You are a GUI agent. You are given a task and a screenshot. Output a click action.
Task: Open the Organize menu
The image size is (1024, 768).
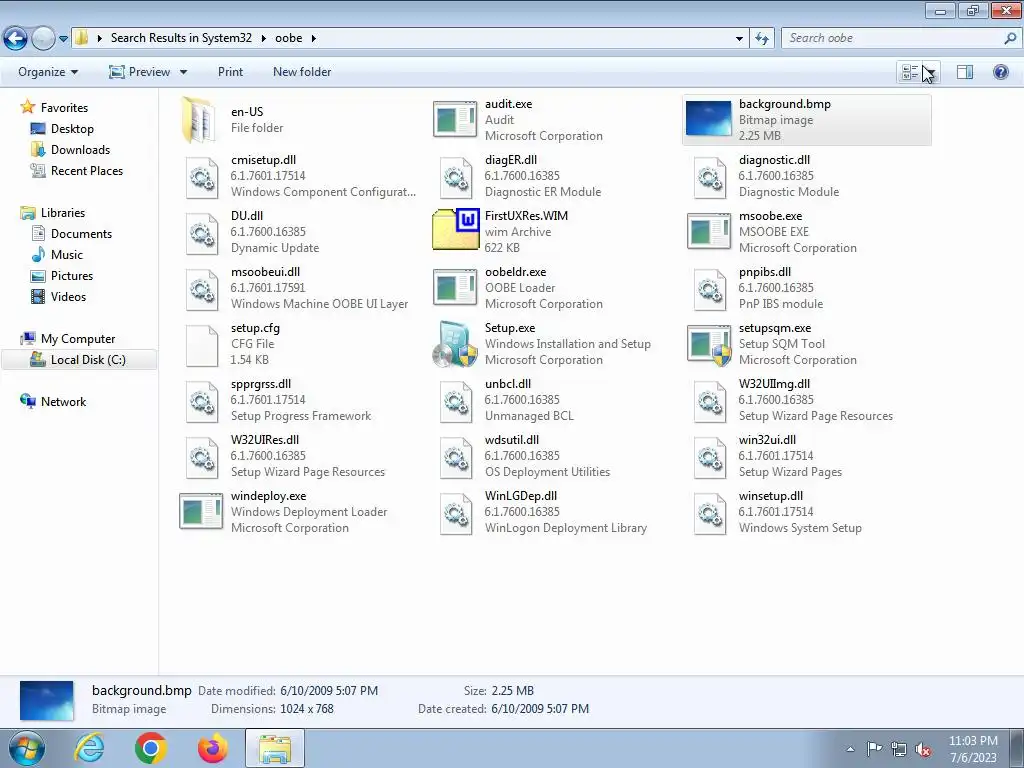point(48,72)
